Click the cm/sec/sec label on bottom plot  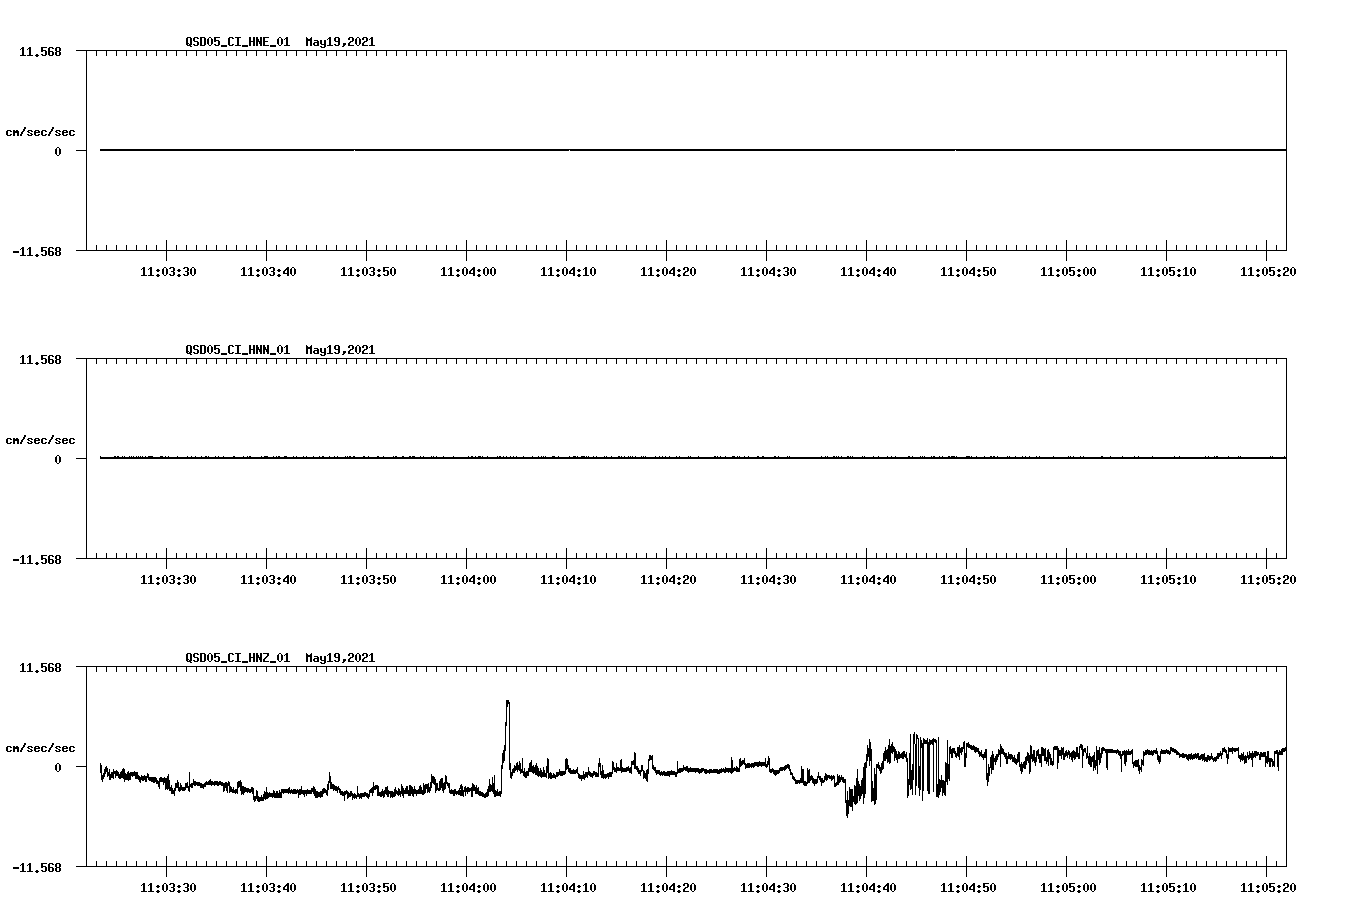pos(42,746)
